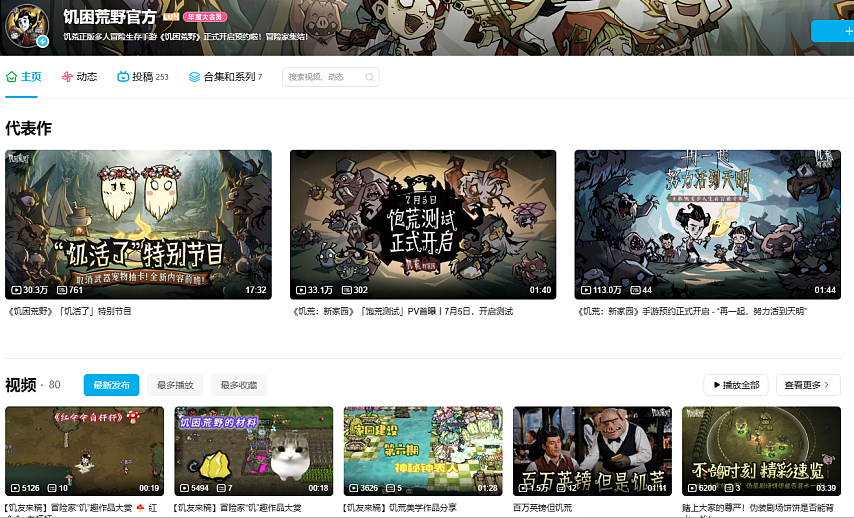The image size is (854, 518).
Task: Expand 查看更多 with the chevron arrow
Action: tap(808, 385)
